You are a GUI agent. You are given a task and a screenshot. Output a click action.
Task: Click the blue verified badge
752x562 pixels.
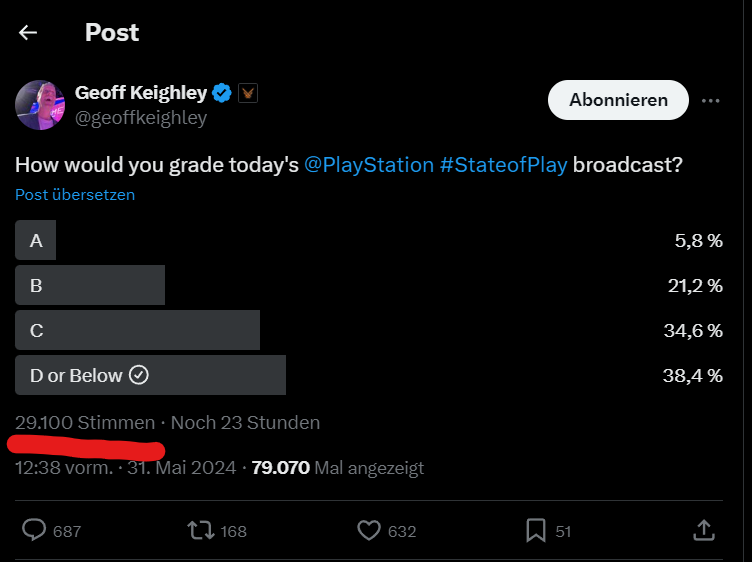(x=222, y=93)
